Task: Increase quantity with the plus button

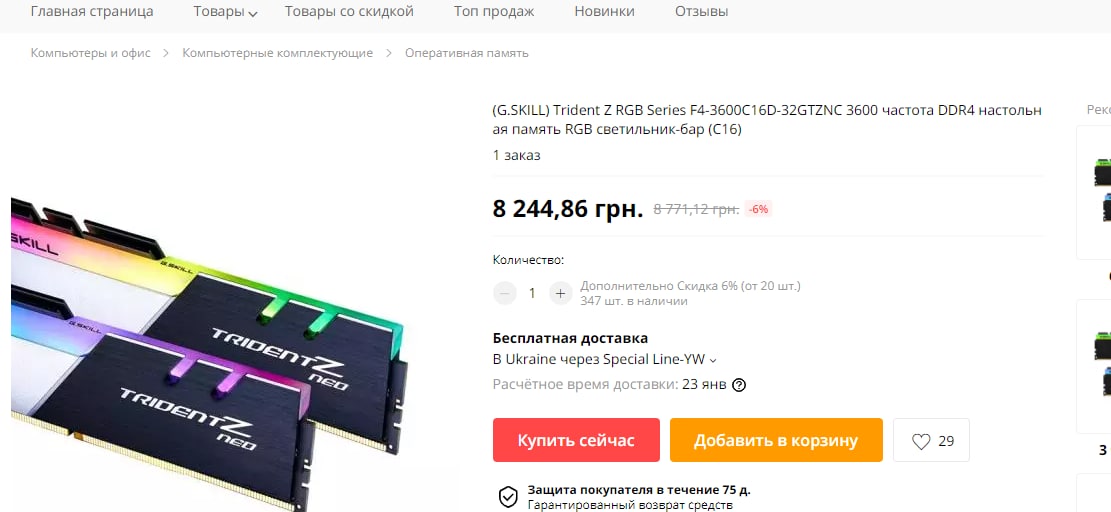Action: [560, 292]
